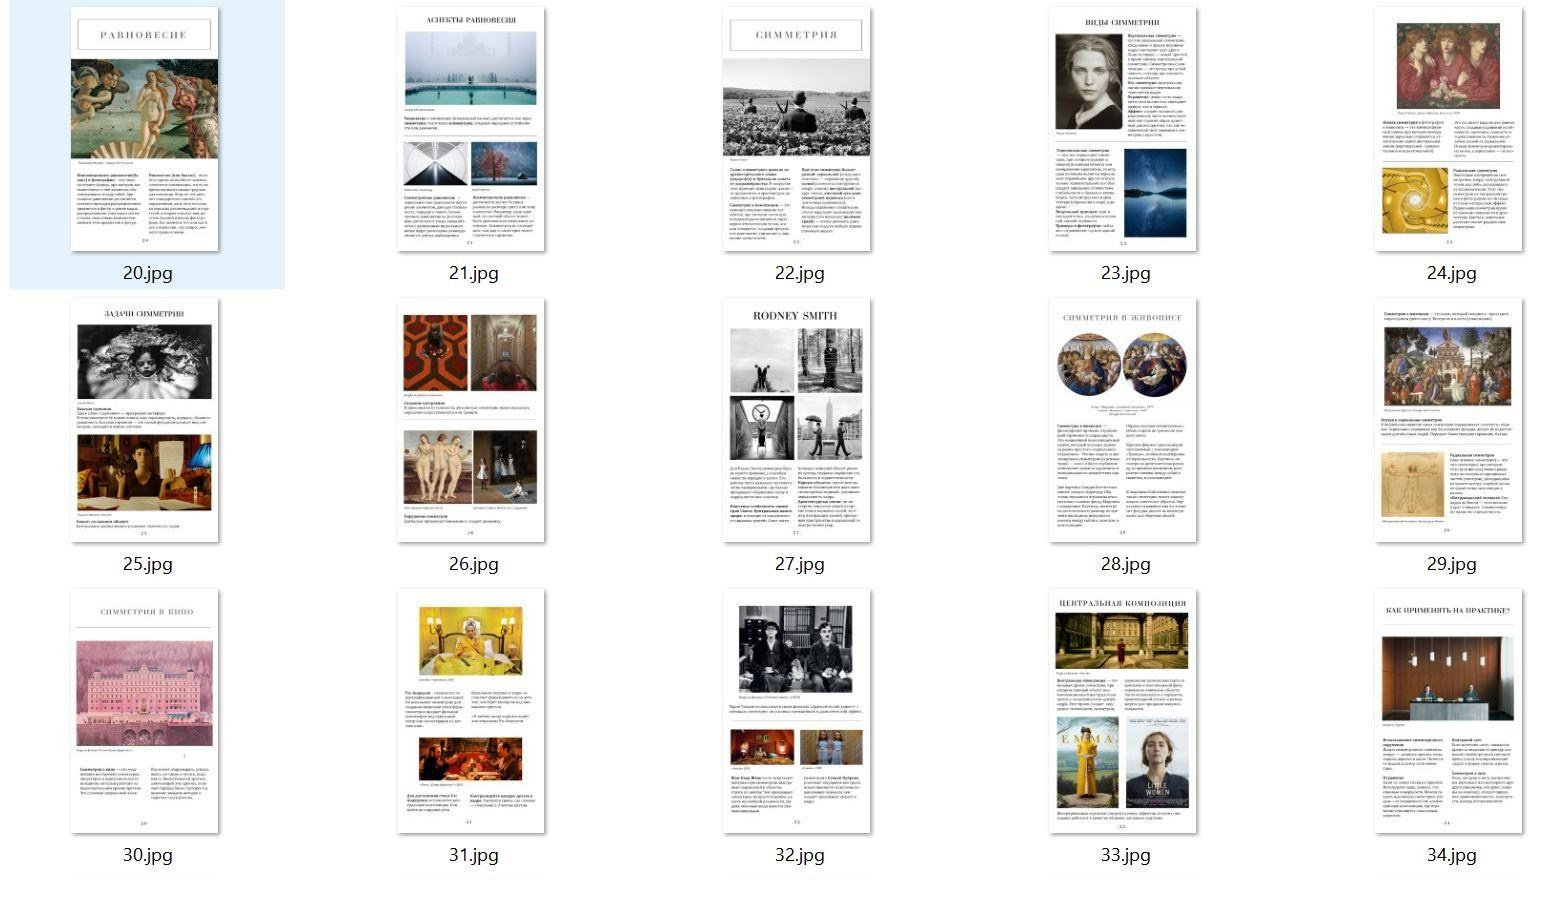
Task: Select the 32.jpg page thumbnail
Action: (797, 711)
